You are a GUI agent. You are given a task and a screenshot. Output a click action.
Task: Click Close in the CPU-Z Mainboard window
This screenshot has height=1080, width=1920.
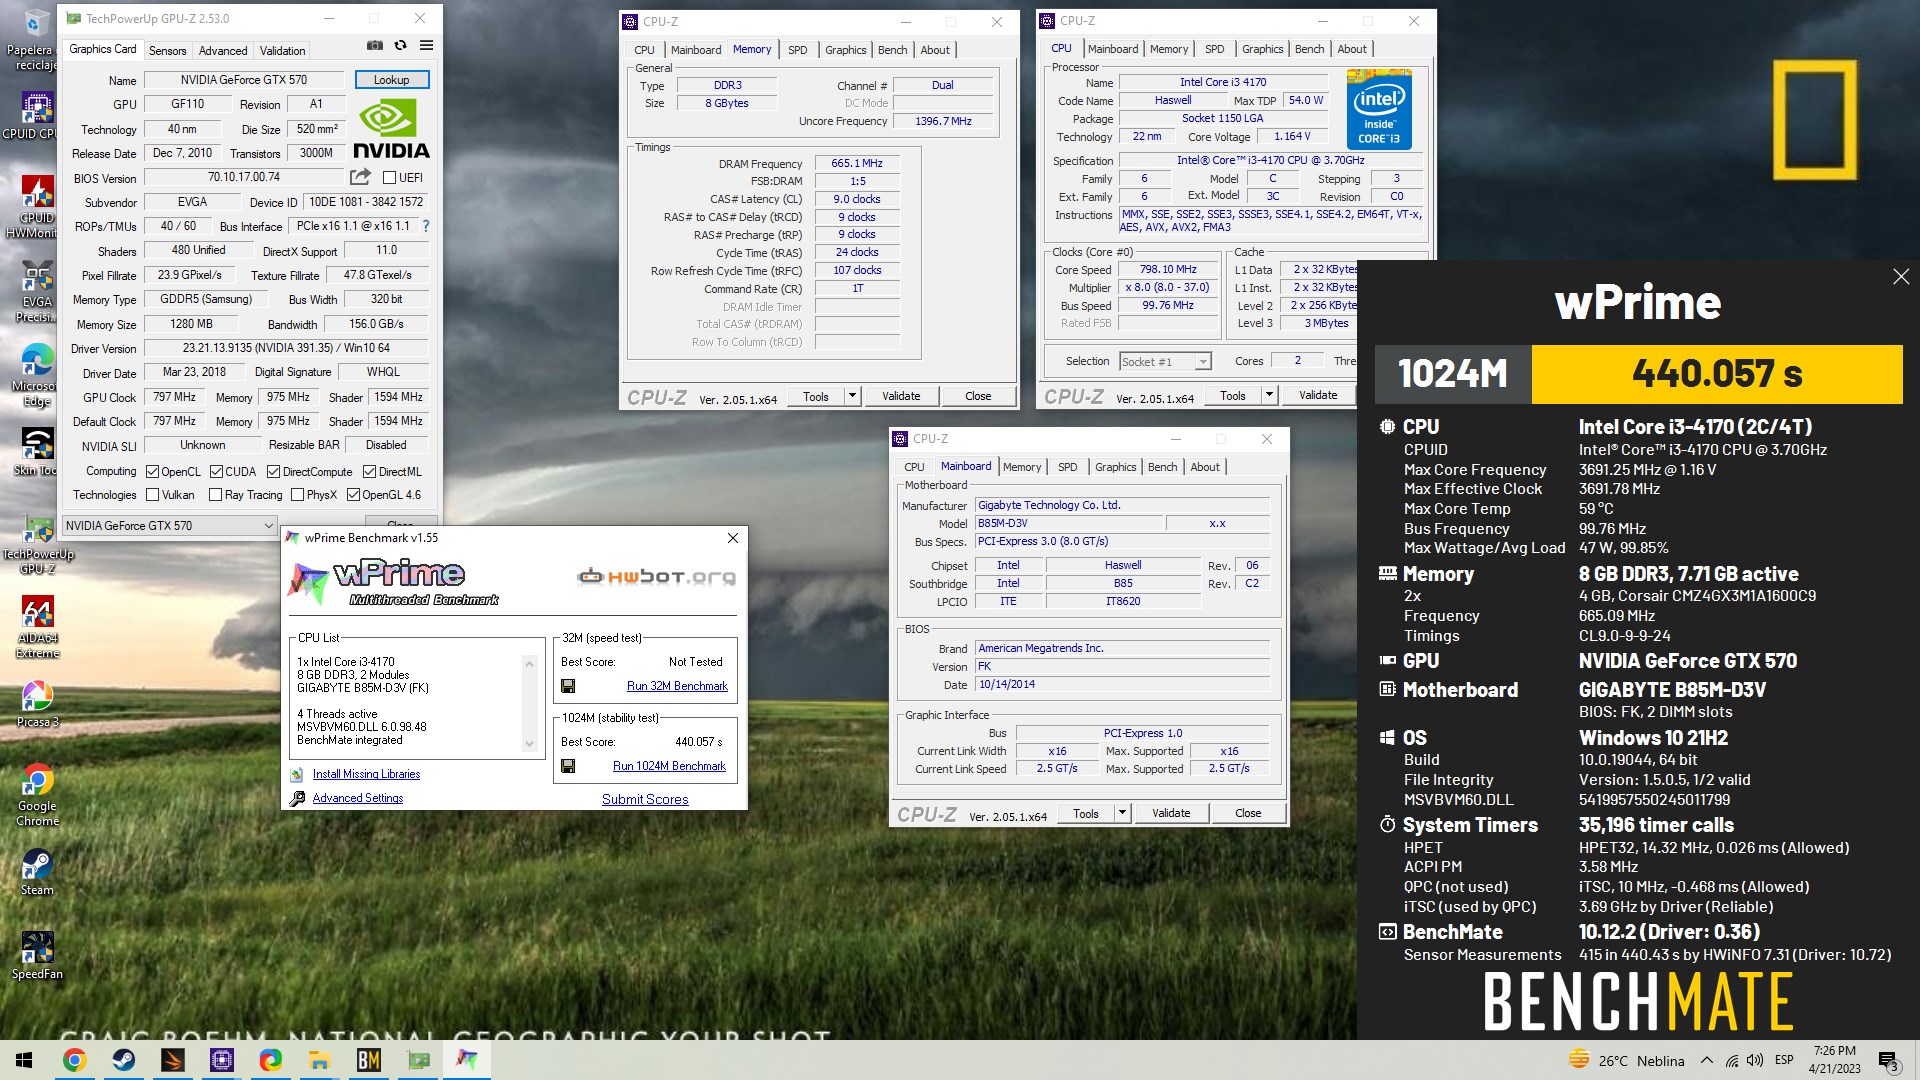1248,813
